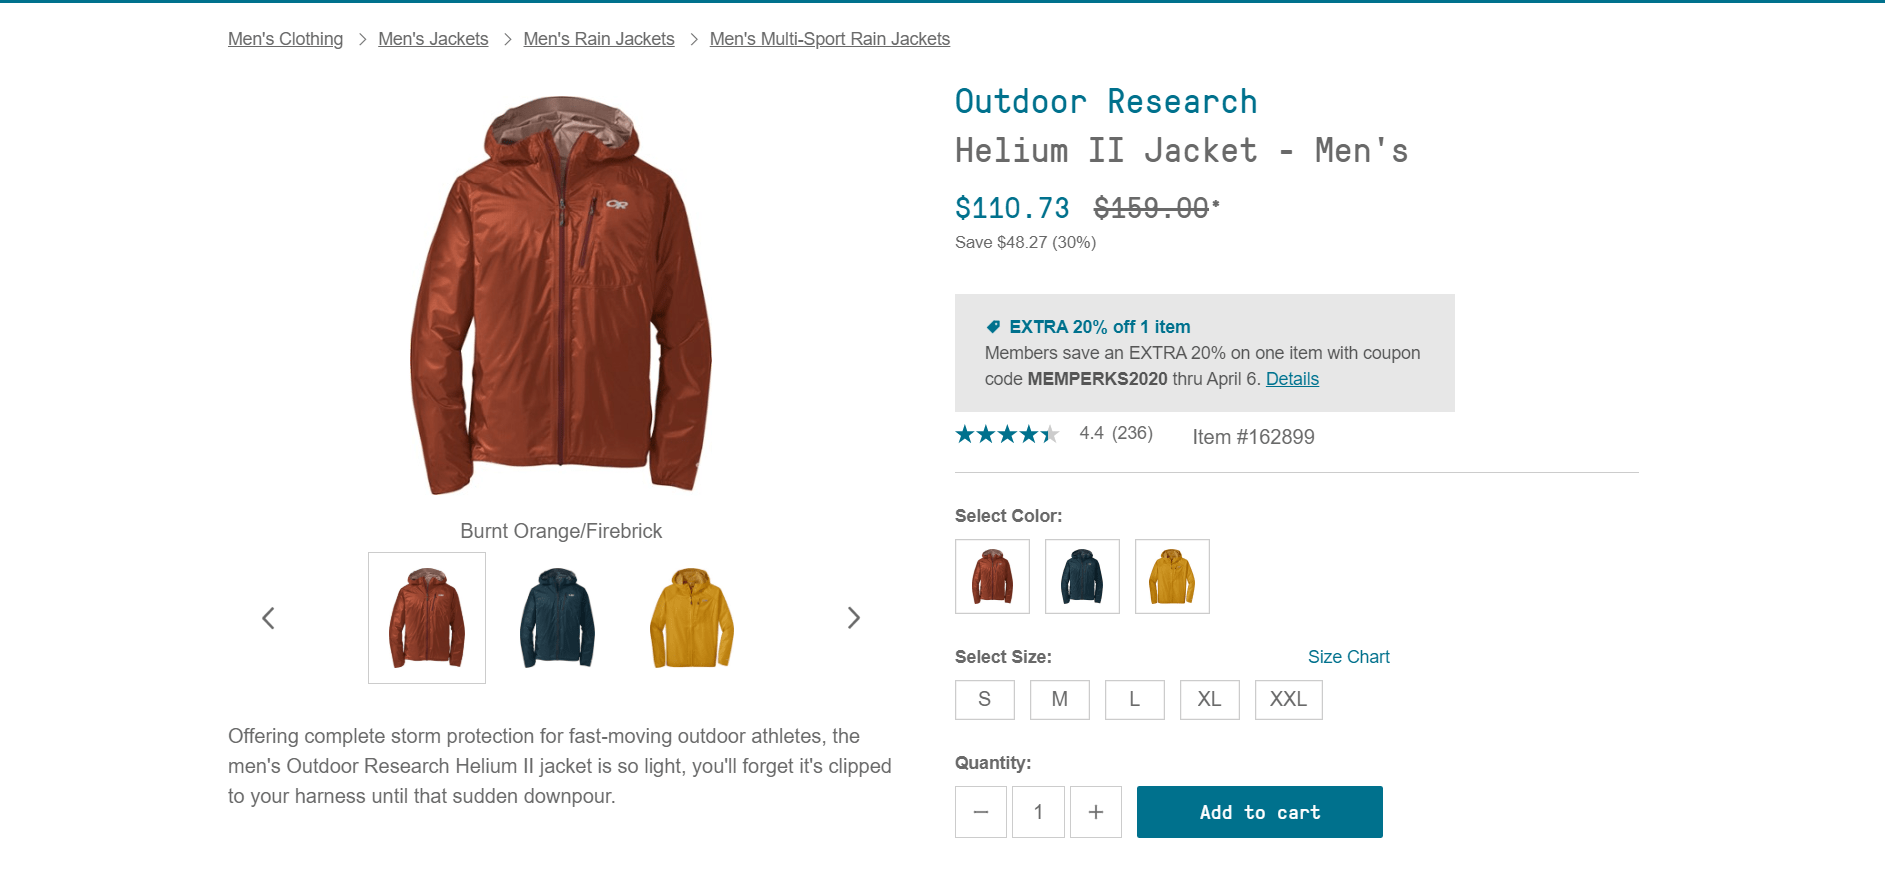Viewport: 1885px width, 885px height.
Task: Select size M option
Action: pos(1060,700)
